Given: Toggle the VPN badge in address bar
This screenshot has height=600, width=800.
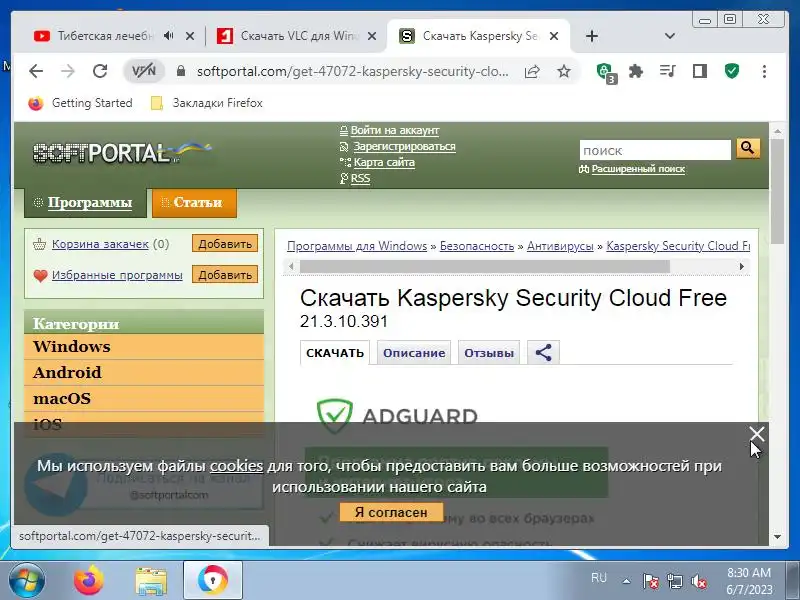Looking at the screenshot, I should pyautogui.click(x=144, y=71).
